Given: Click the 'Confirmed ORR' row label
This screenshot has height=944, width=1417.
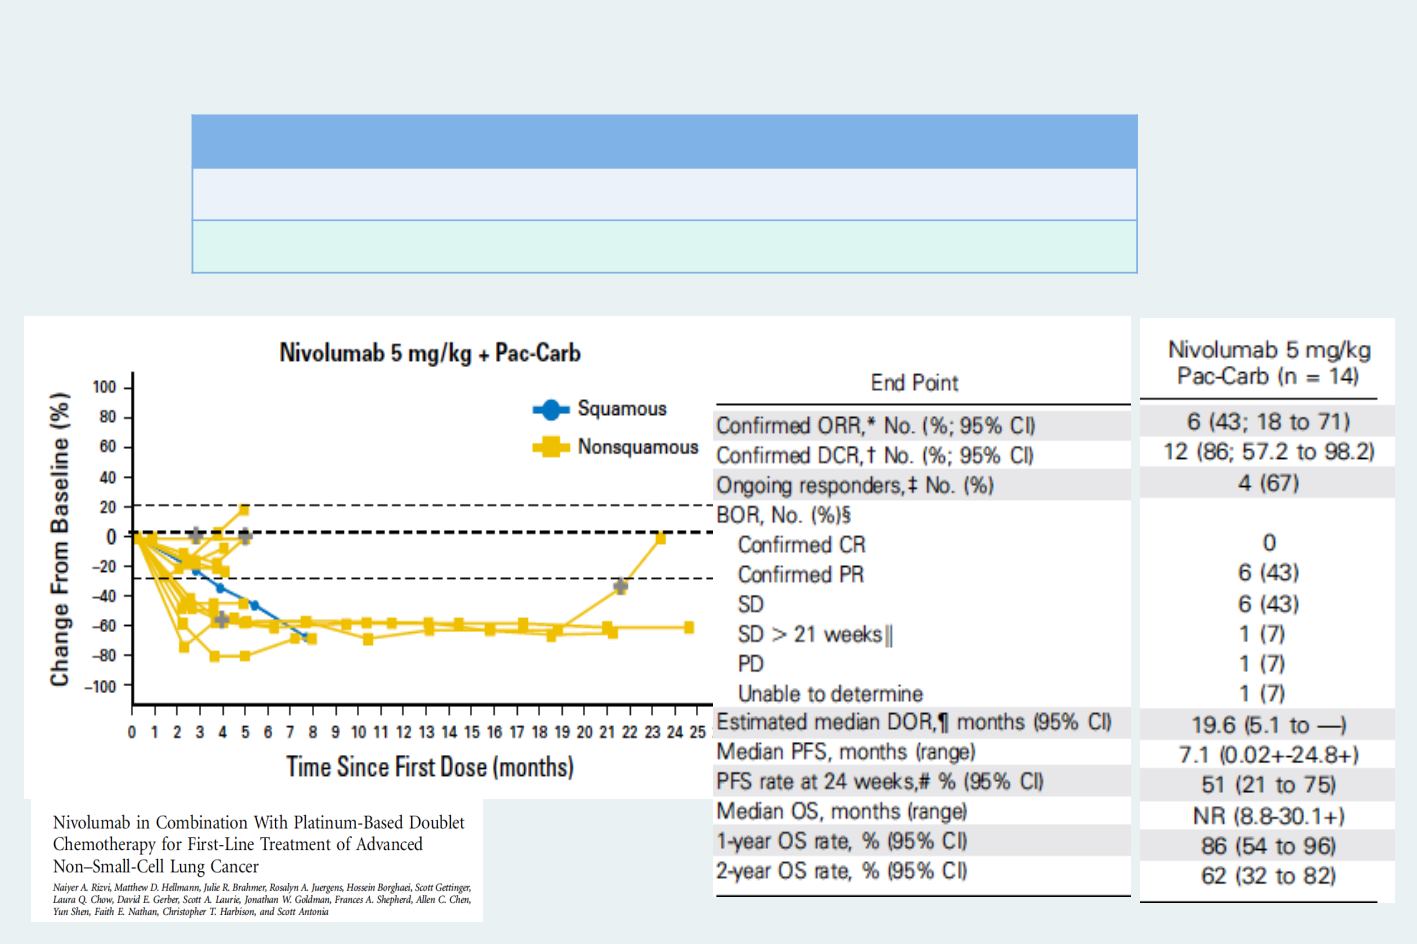Looking at the screenshot, I should pyautogui.click(x=876, y=426).
